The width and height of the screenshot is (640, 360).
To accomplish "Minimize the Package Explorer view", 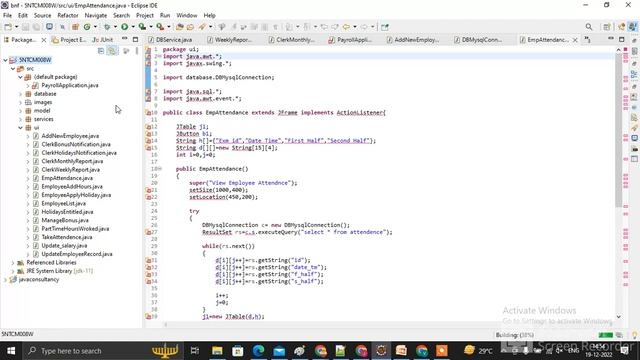I will click(124, 39).
